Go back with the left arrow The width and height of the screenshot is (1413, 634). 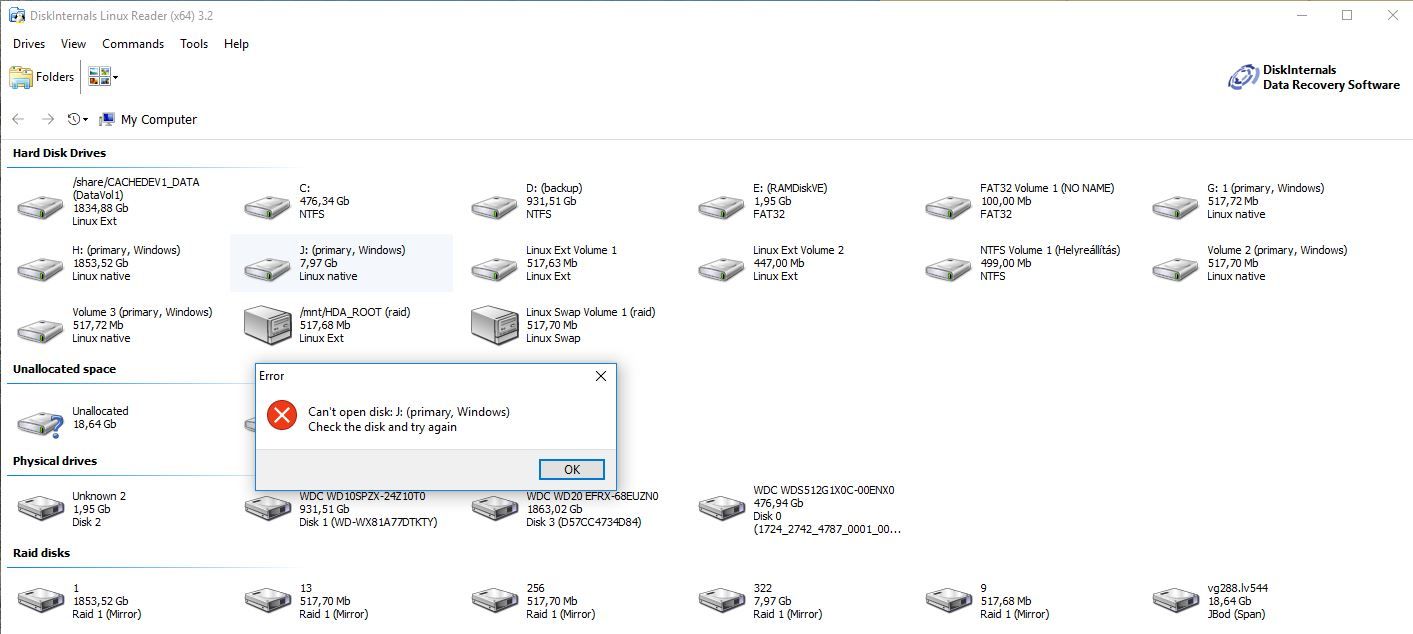pyautogui.click(x=18, y=119)
